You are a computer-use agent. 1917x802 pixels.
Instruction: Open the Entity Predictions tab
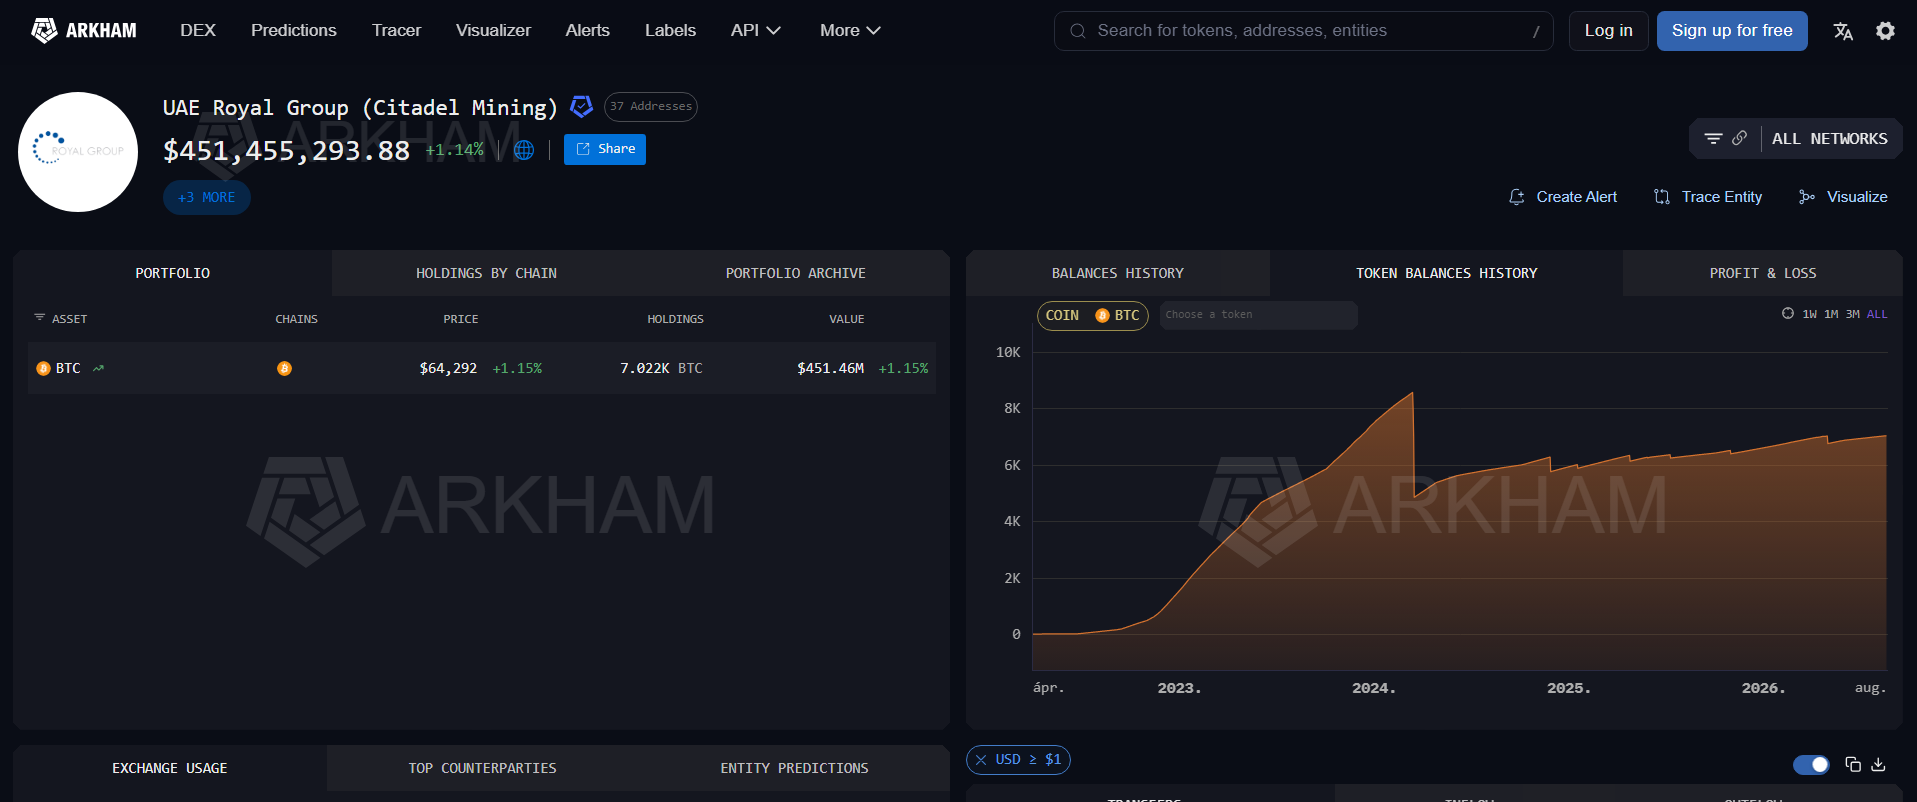tap(794, 768)
